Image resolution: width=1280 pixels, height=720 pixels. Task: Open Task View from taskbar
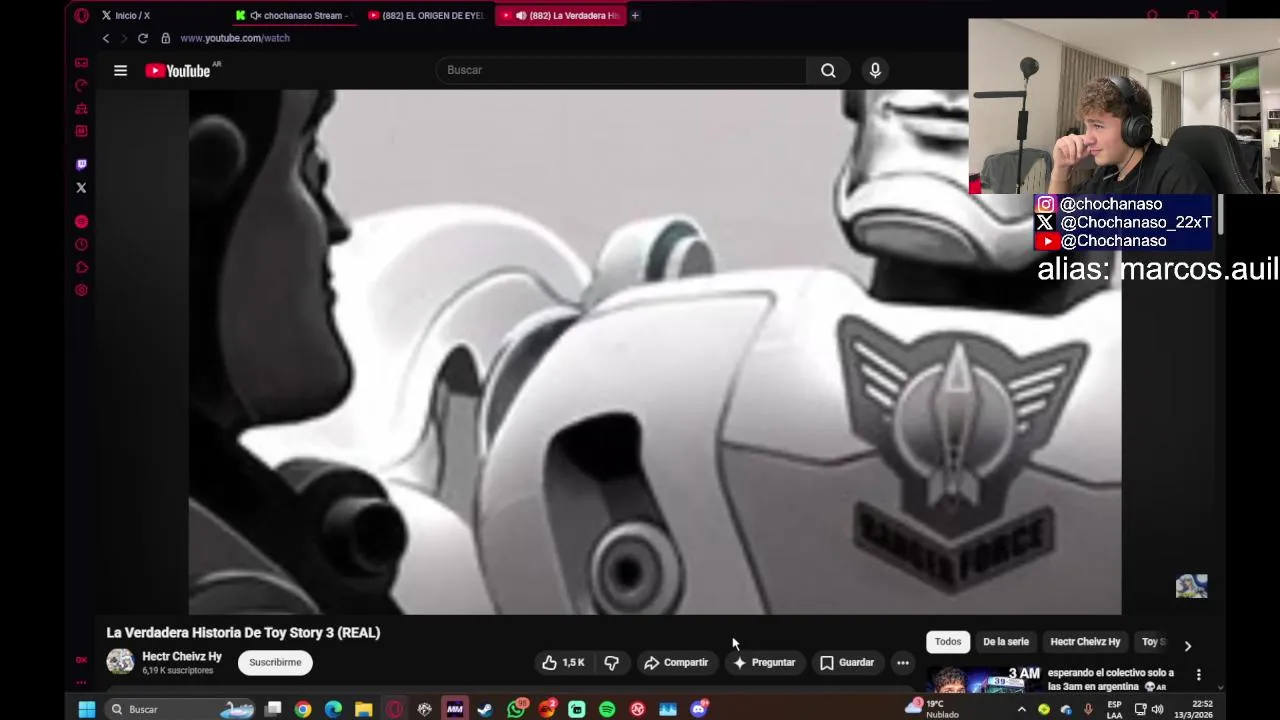tap(273, 709)
